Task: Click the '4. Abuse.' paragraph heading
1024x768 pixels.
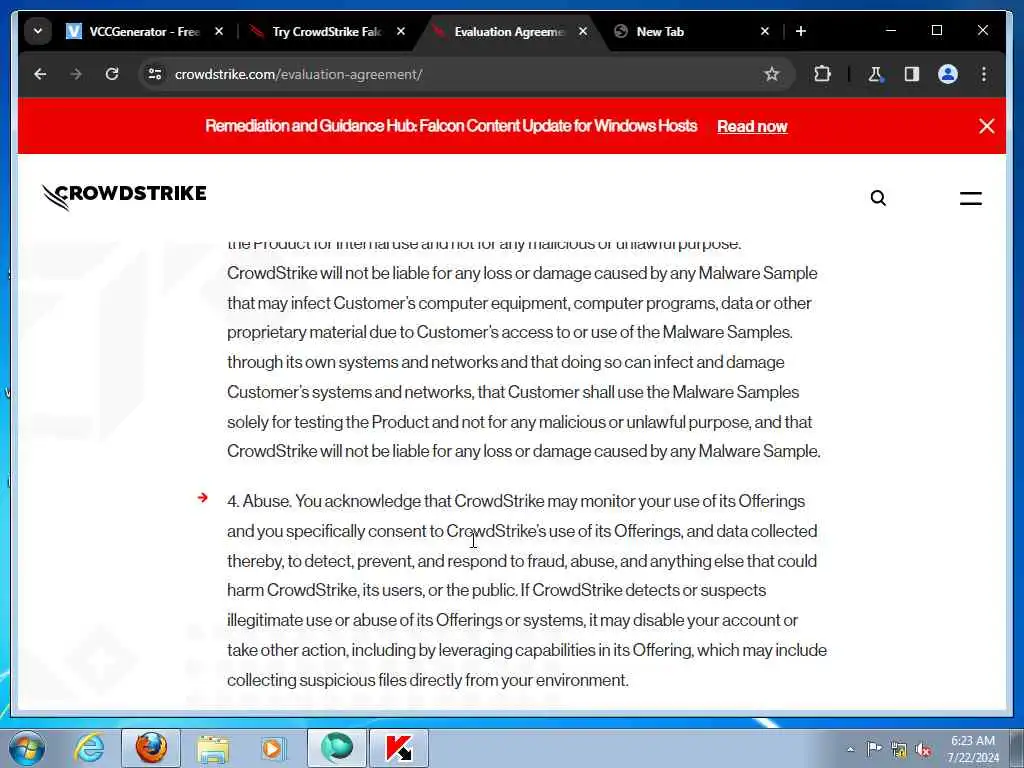Action: (259, 501)
